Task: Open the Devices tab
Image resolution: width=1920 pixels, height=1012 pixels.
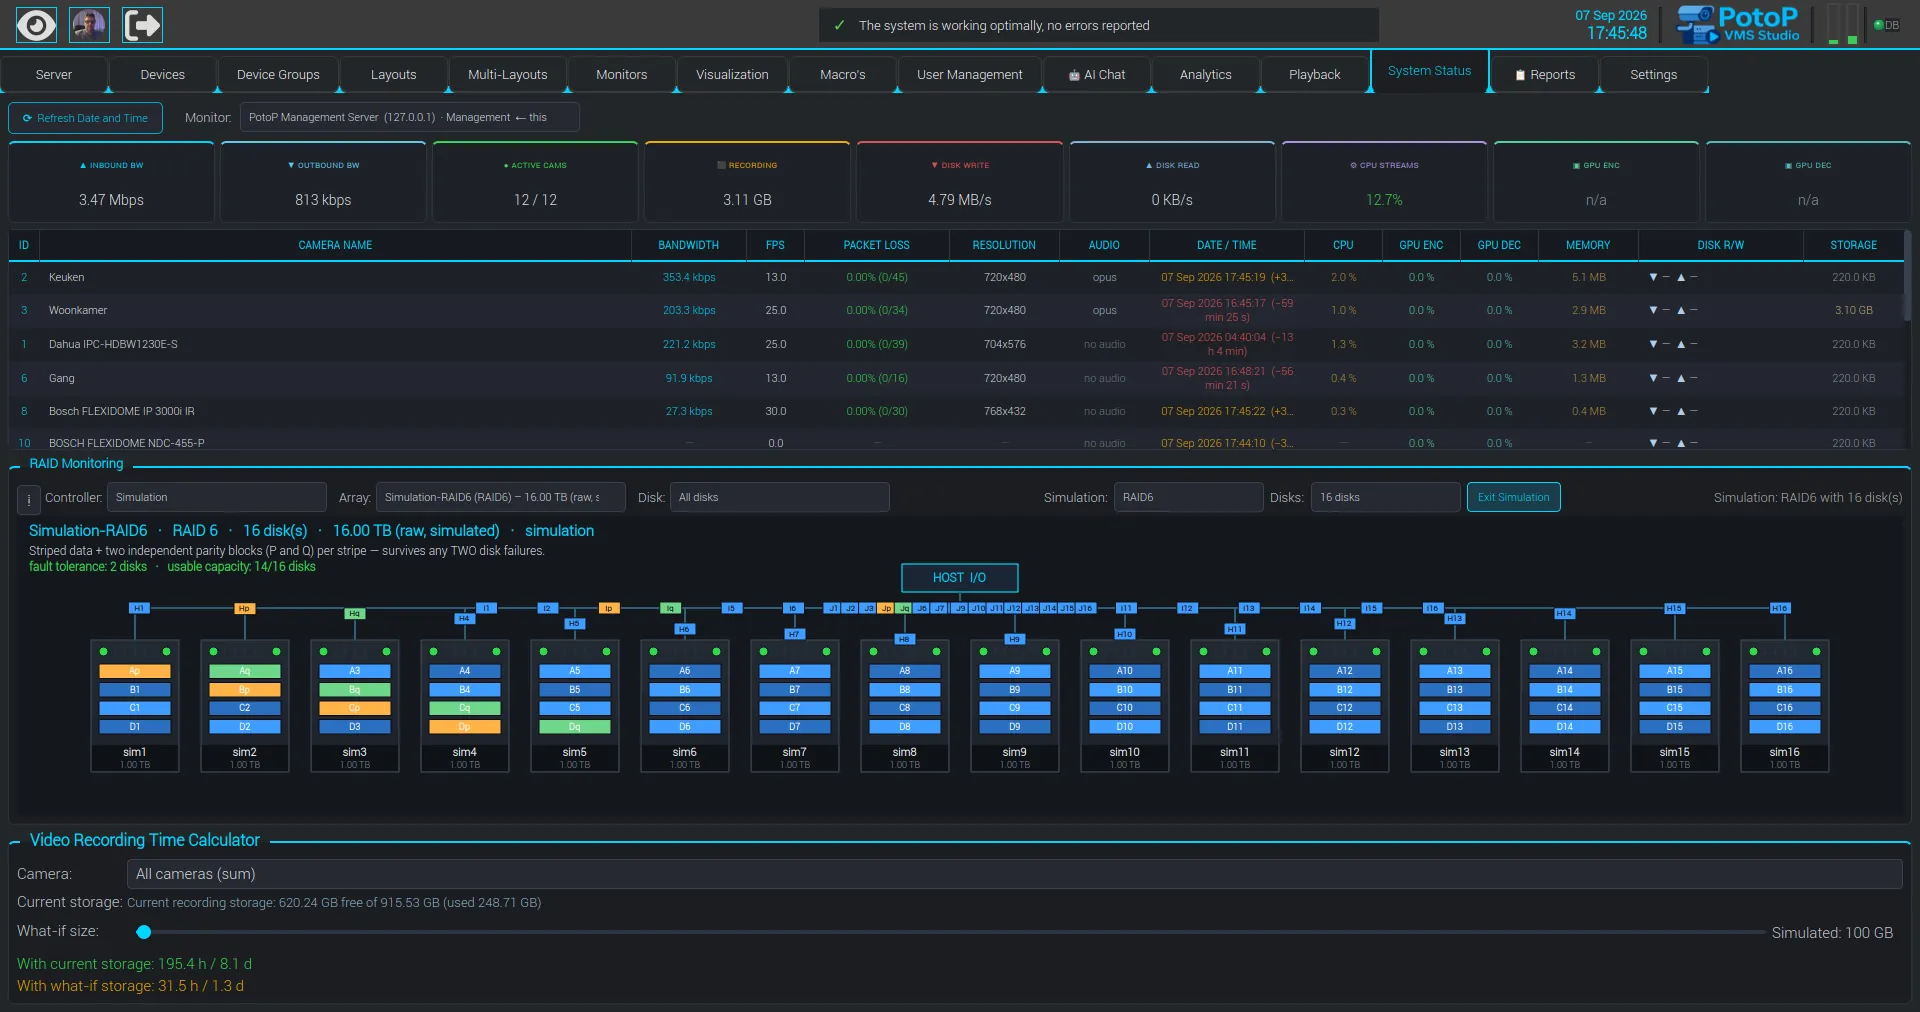Action: (x=163, y=75)
